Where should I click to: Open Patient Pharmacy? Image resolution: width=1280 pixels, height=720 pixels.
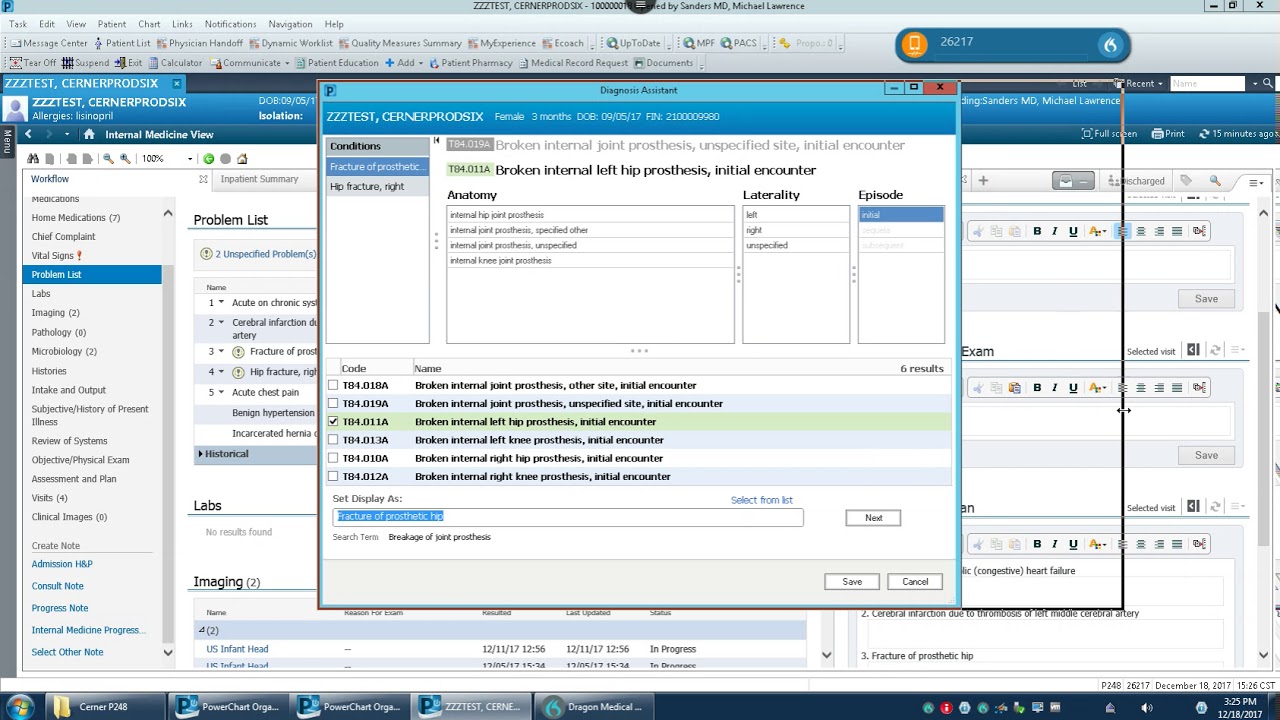point(470,63)
